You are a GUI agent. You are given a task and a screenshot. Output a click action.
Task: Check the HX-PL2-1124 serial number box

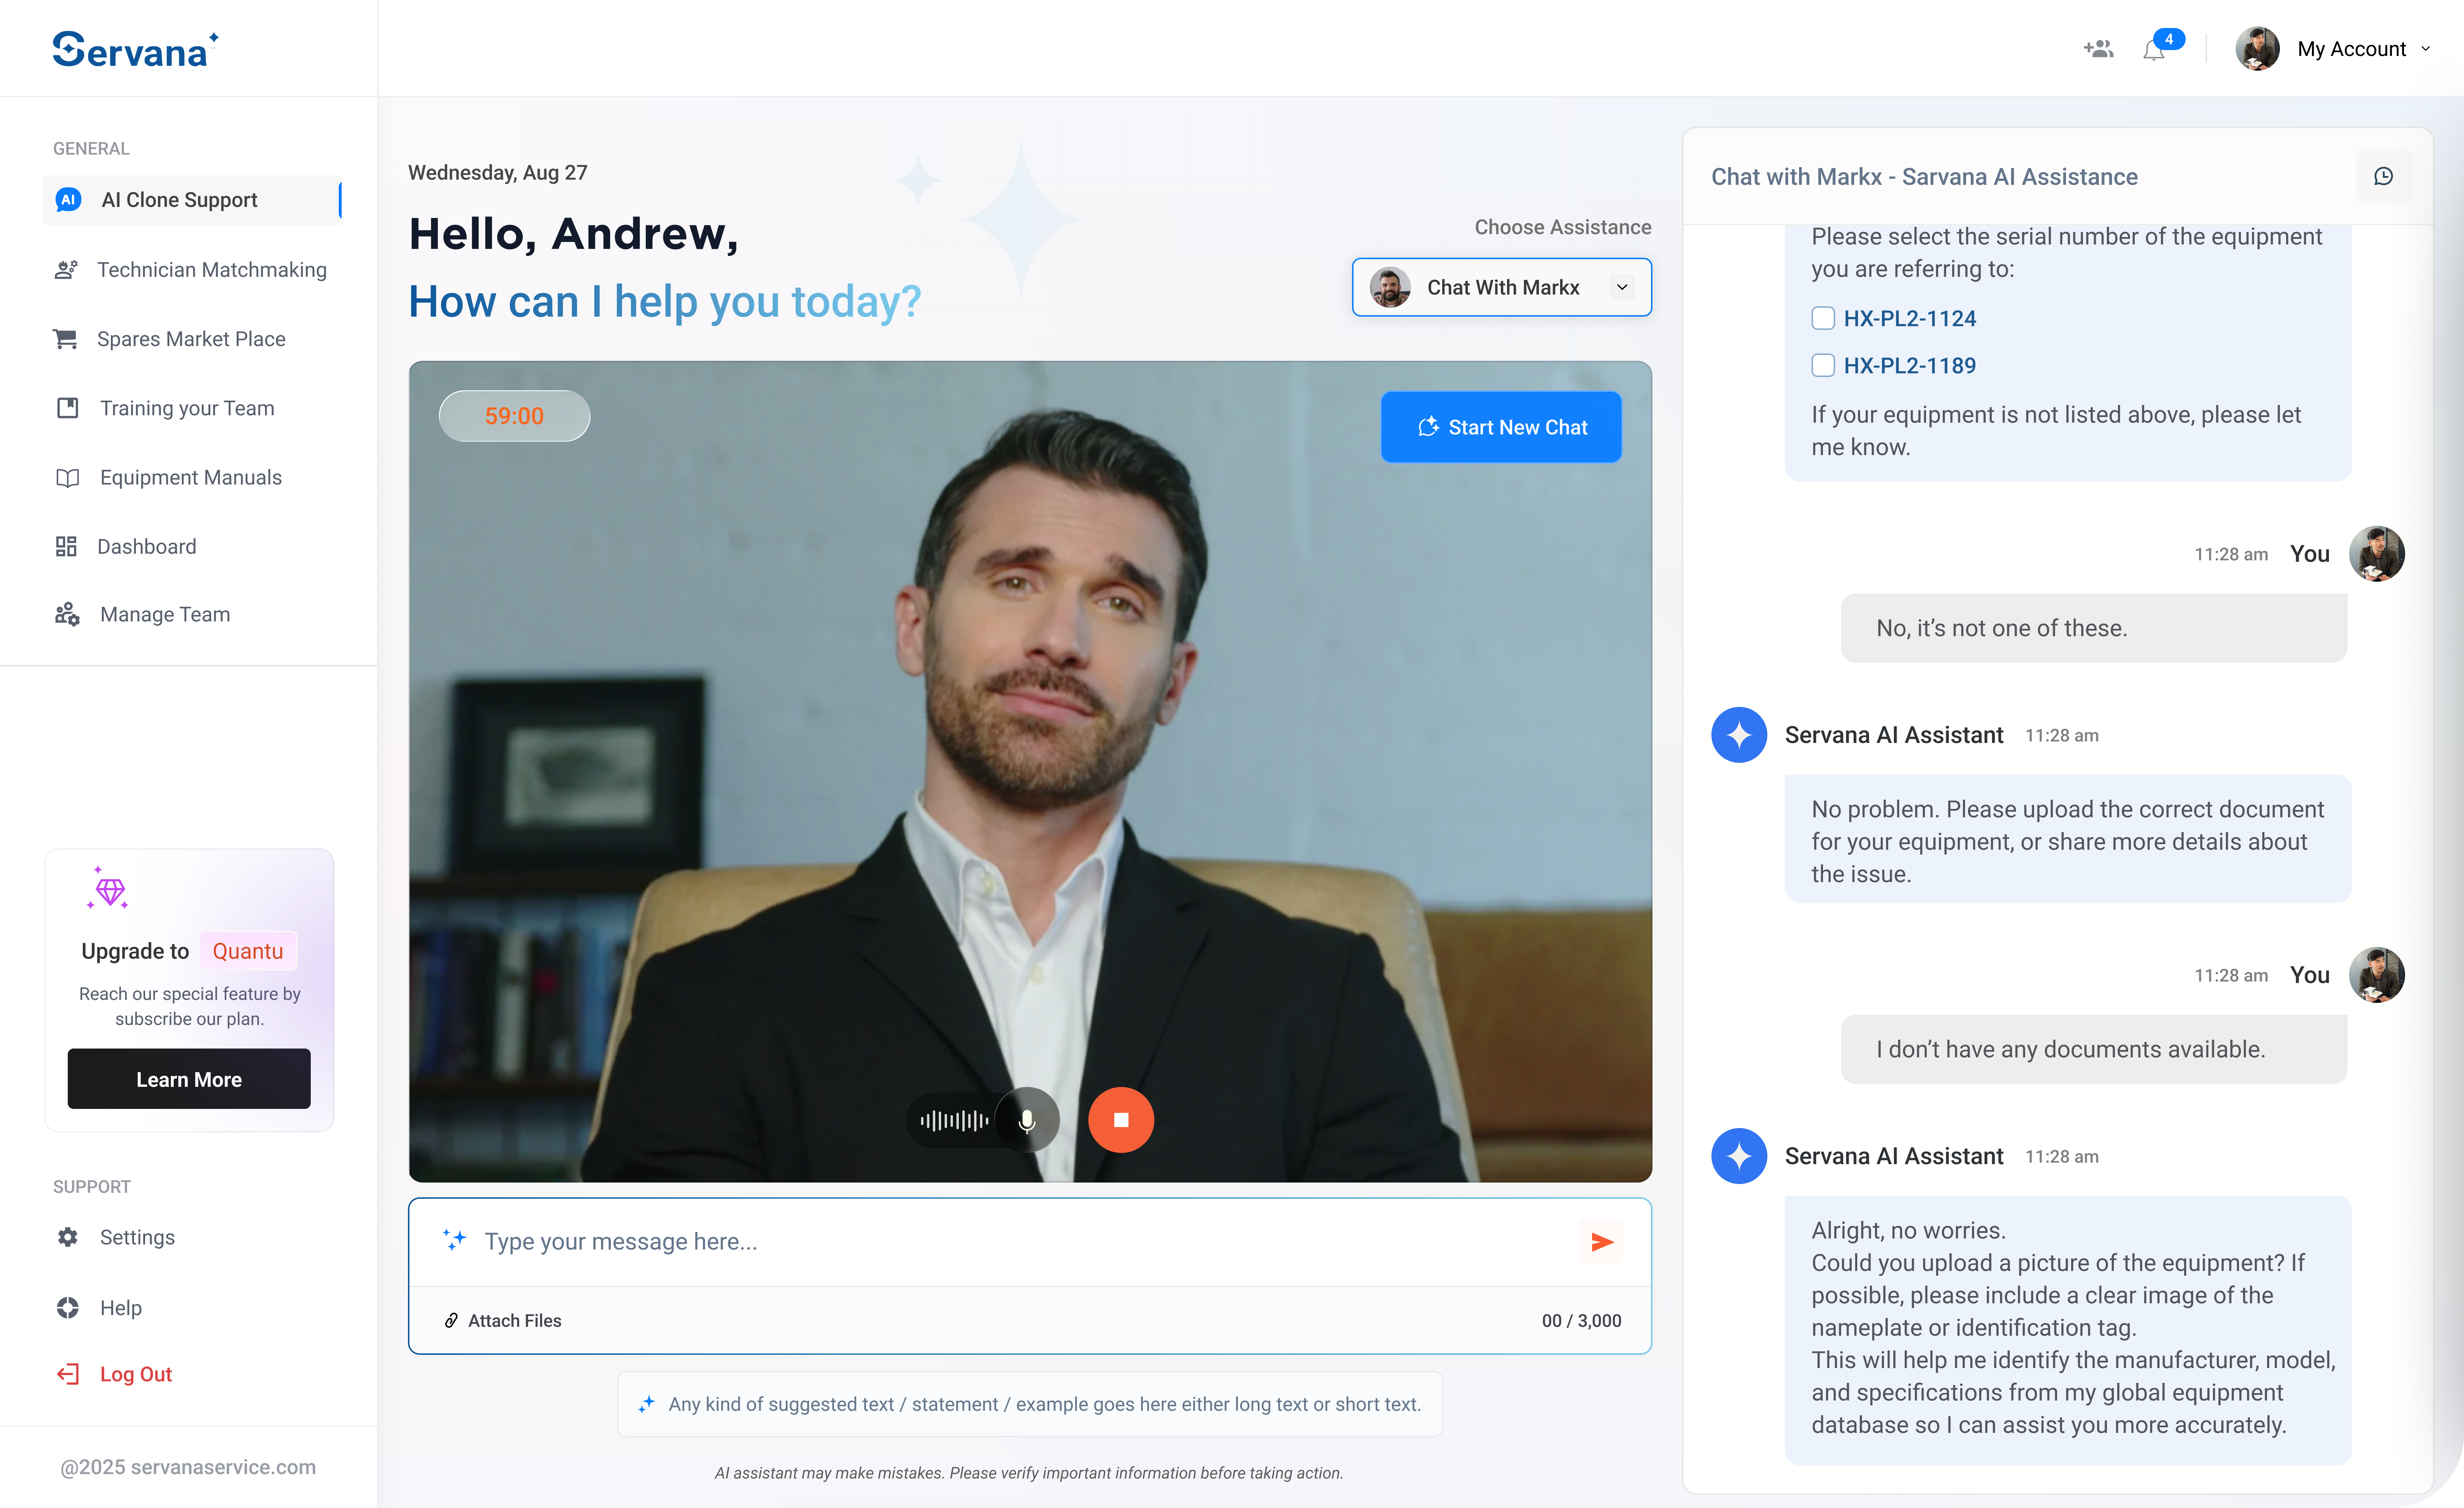(x=1823, y=318)
